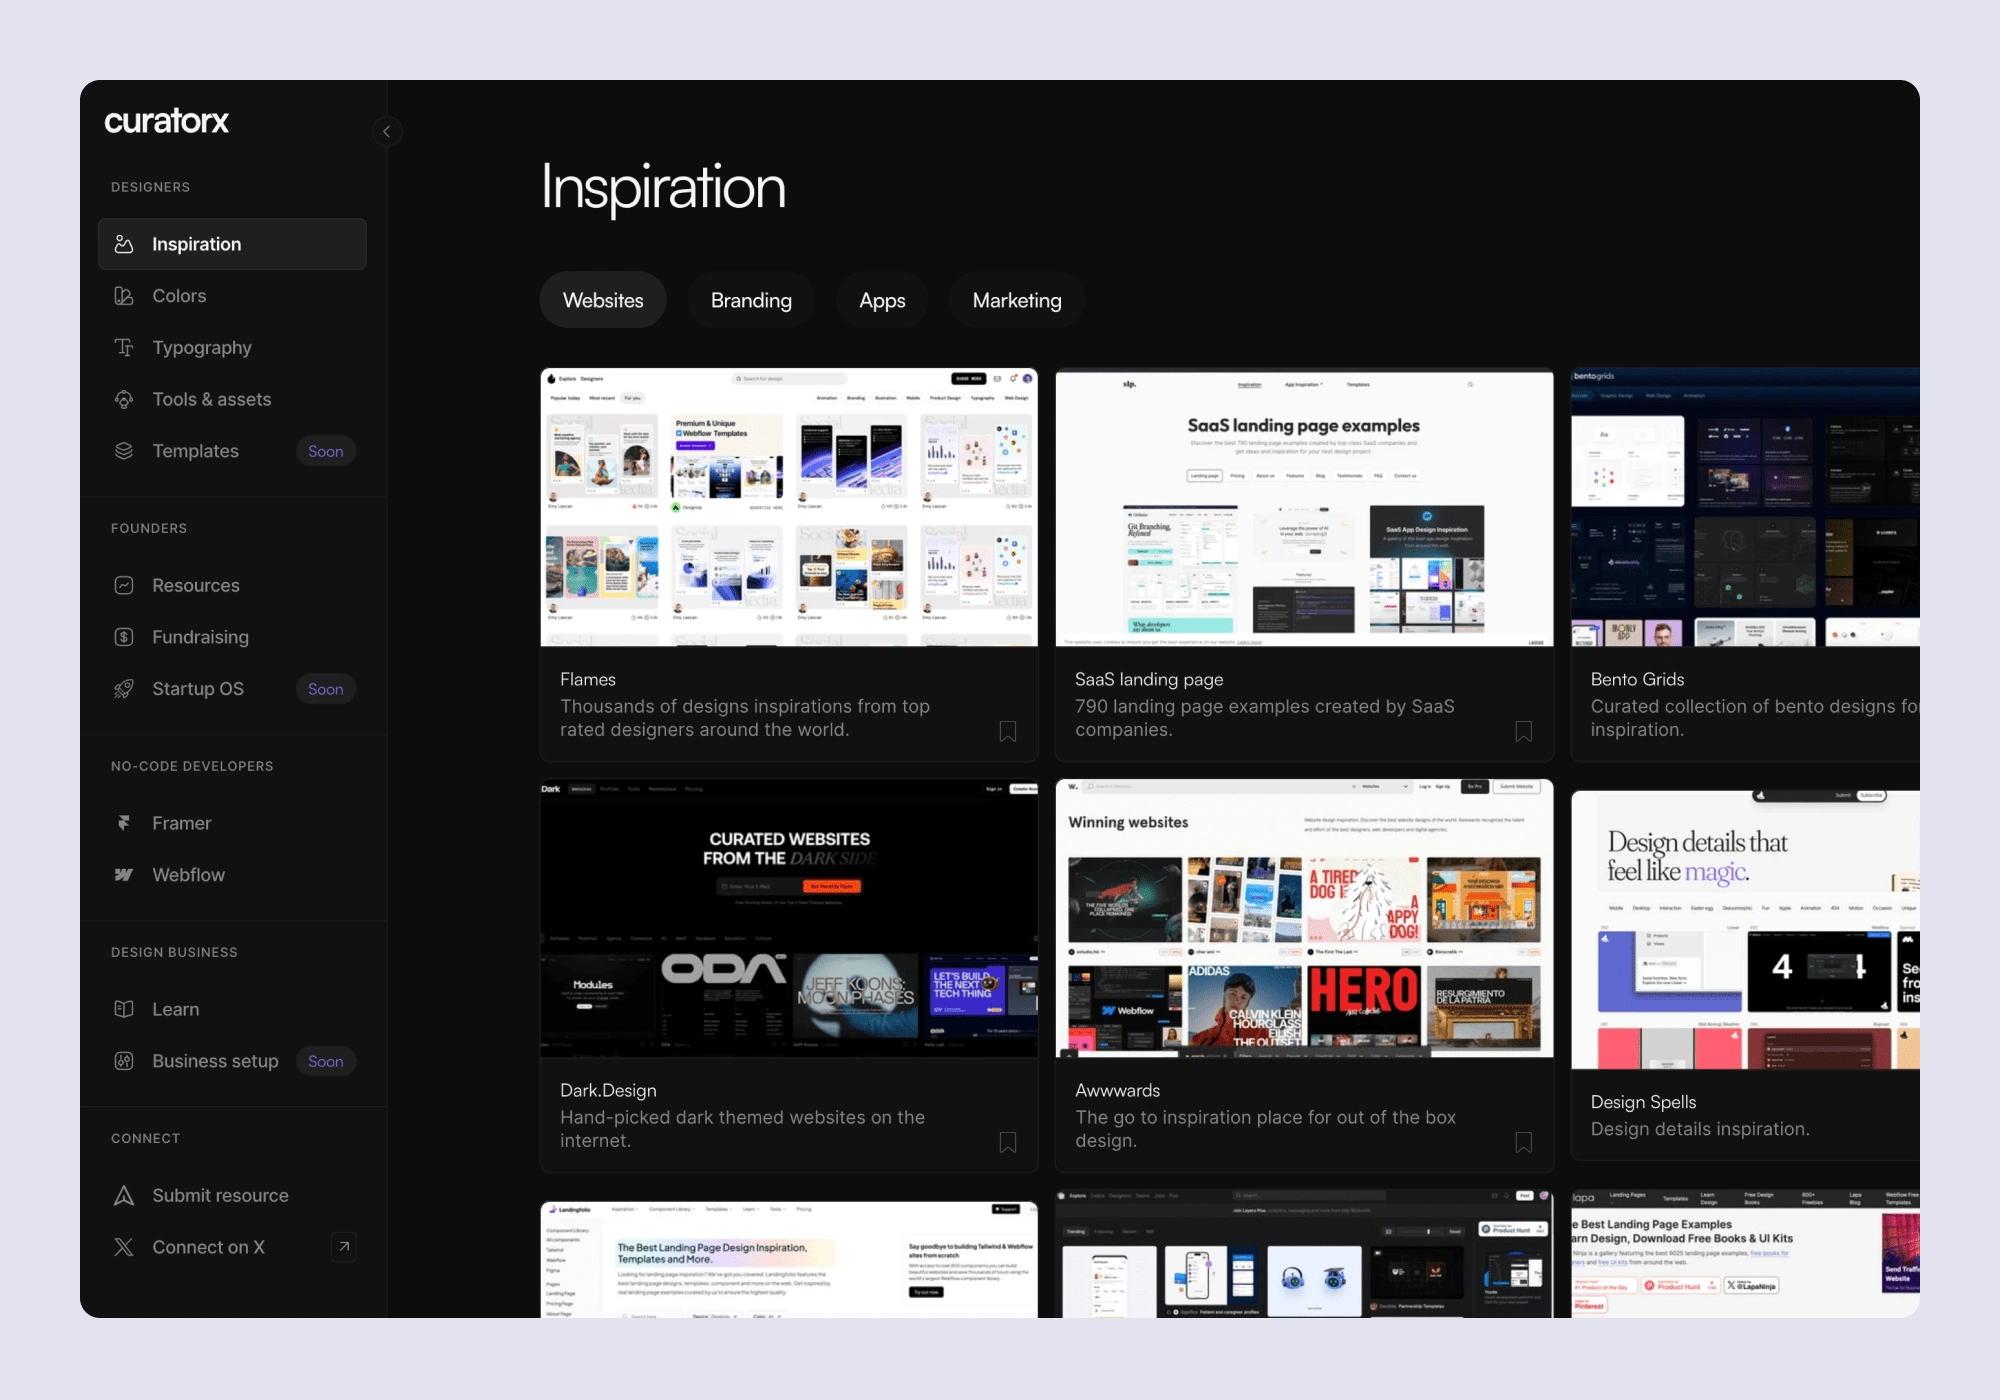Viewport: 2000px width, 1400px height.
Task: Click the Awwwards Winning websites thumbnail
Action: pyautogui.click(x=1304, y=918)
